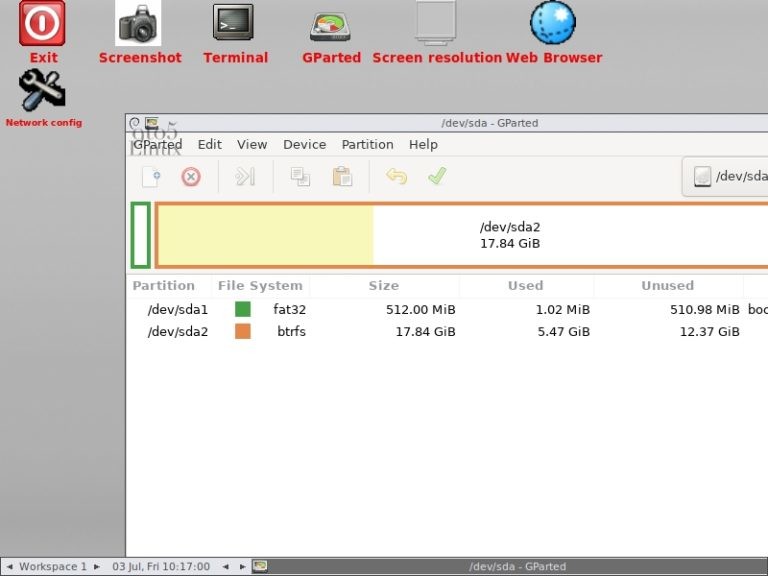
Task: Open the Network config tools icon
Action: [42, 90]
